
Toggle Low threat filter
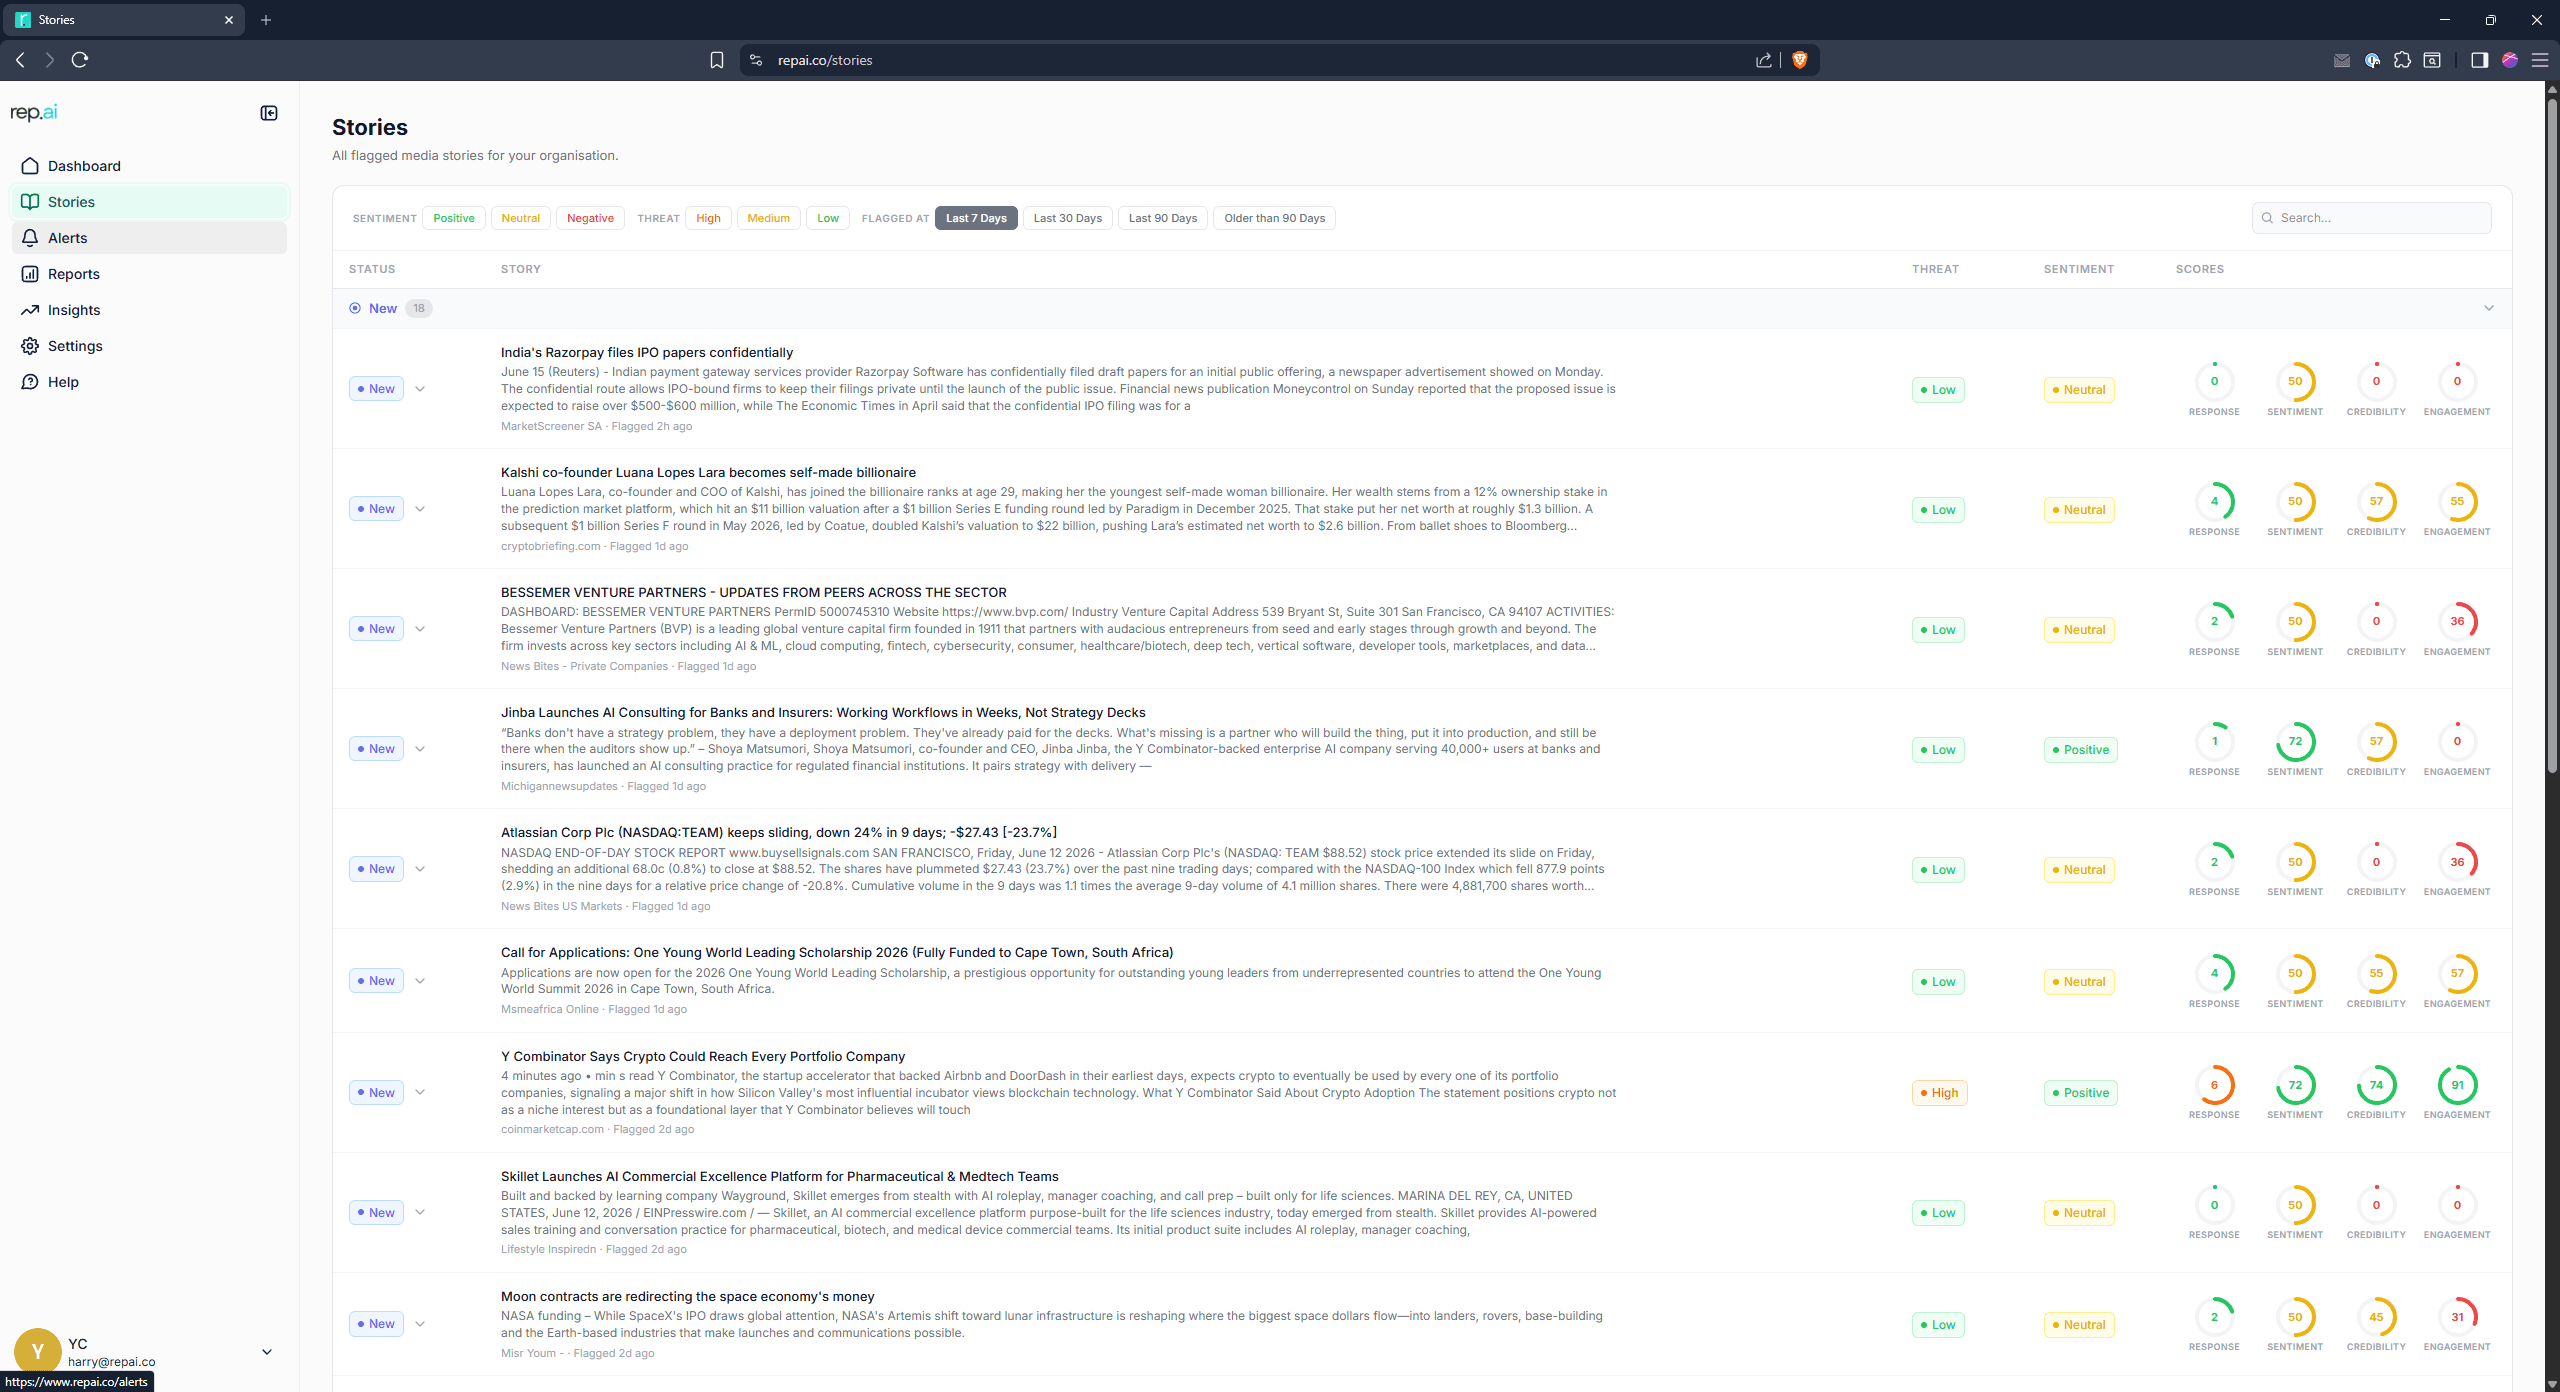[828, 218]
